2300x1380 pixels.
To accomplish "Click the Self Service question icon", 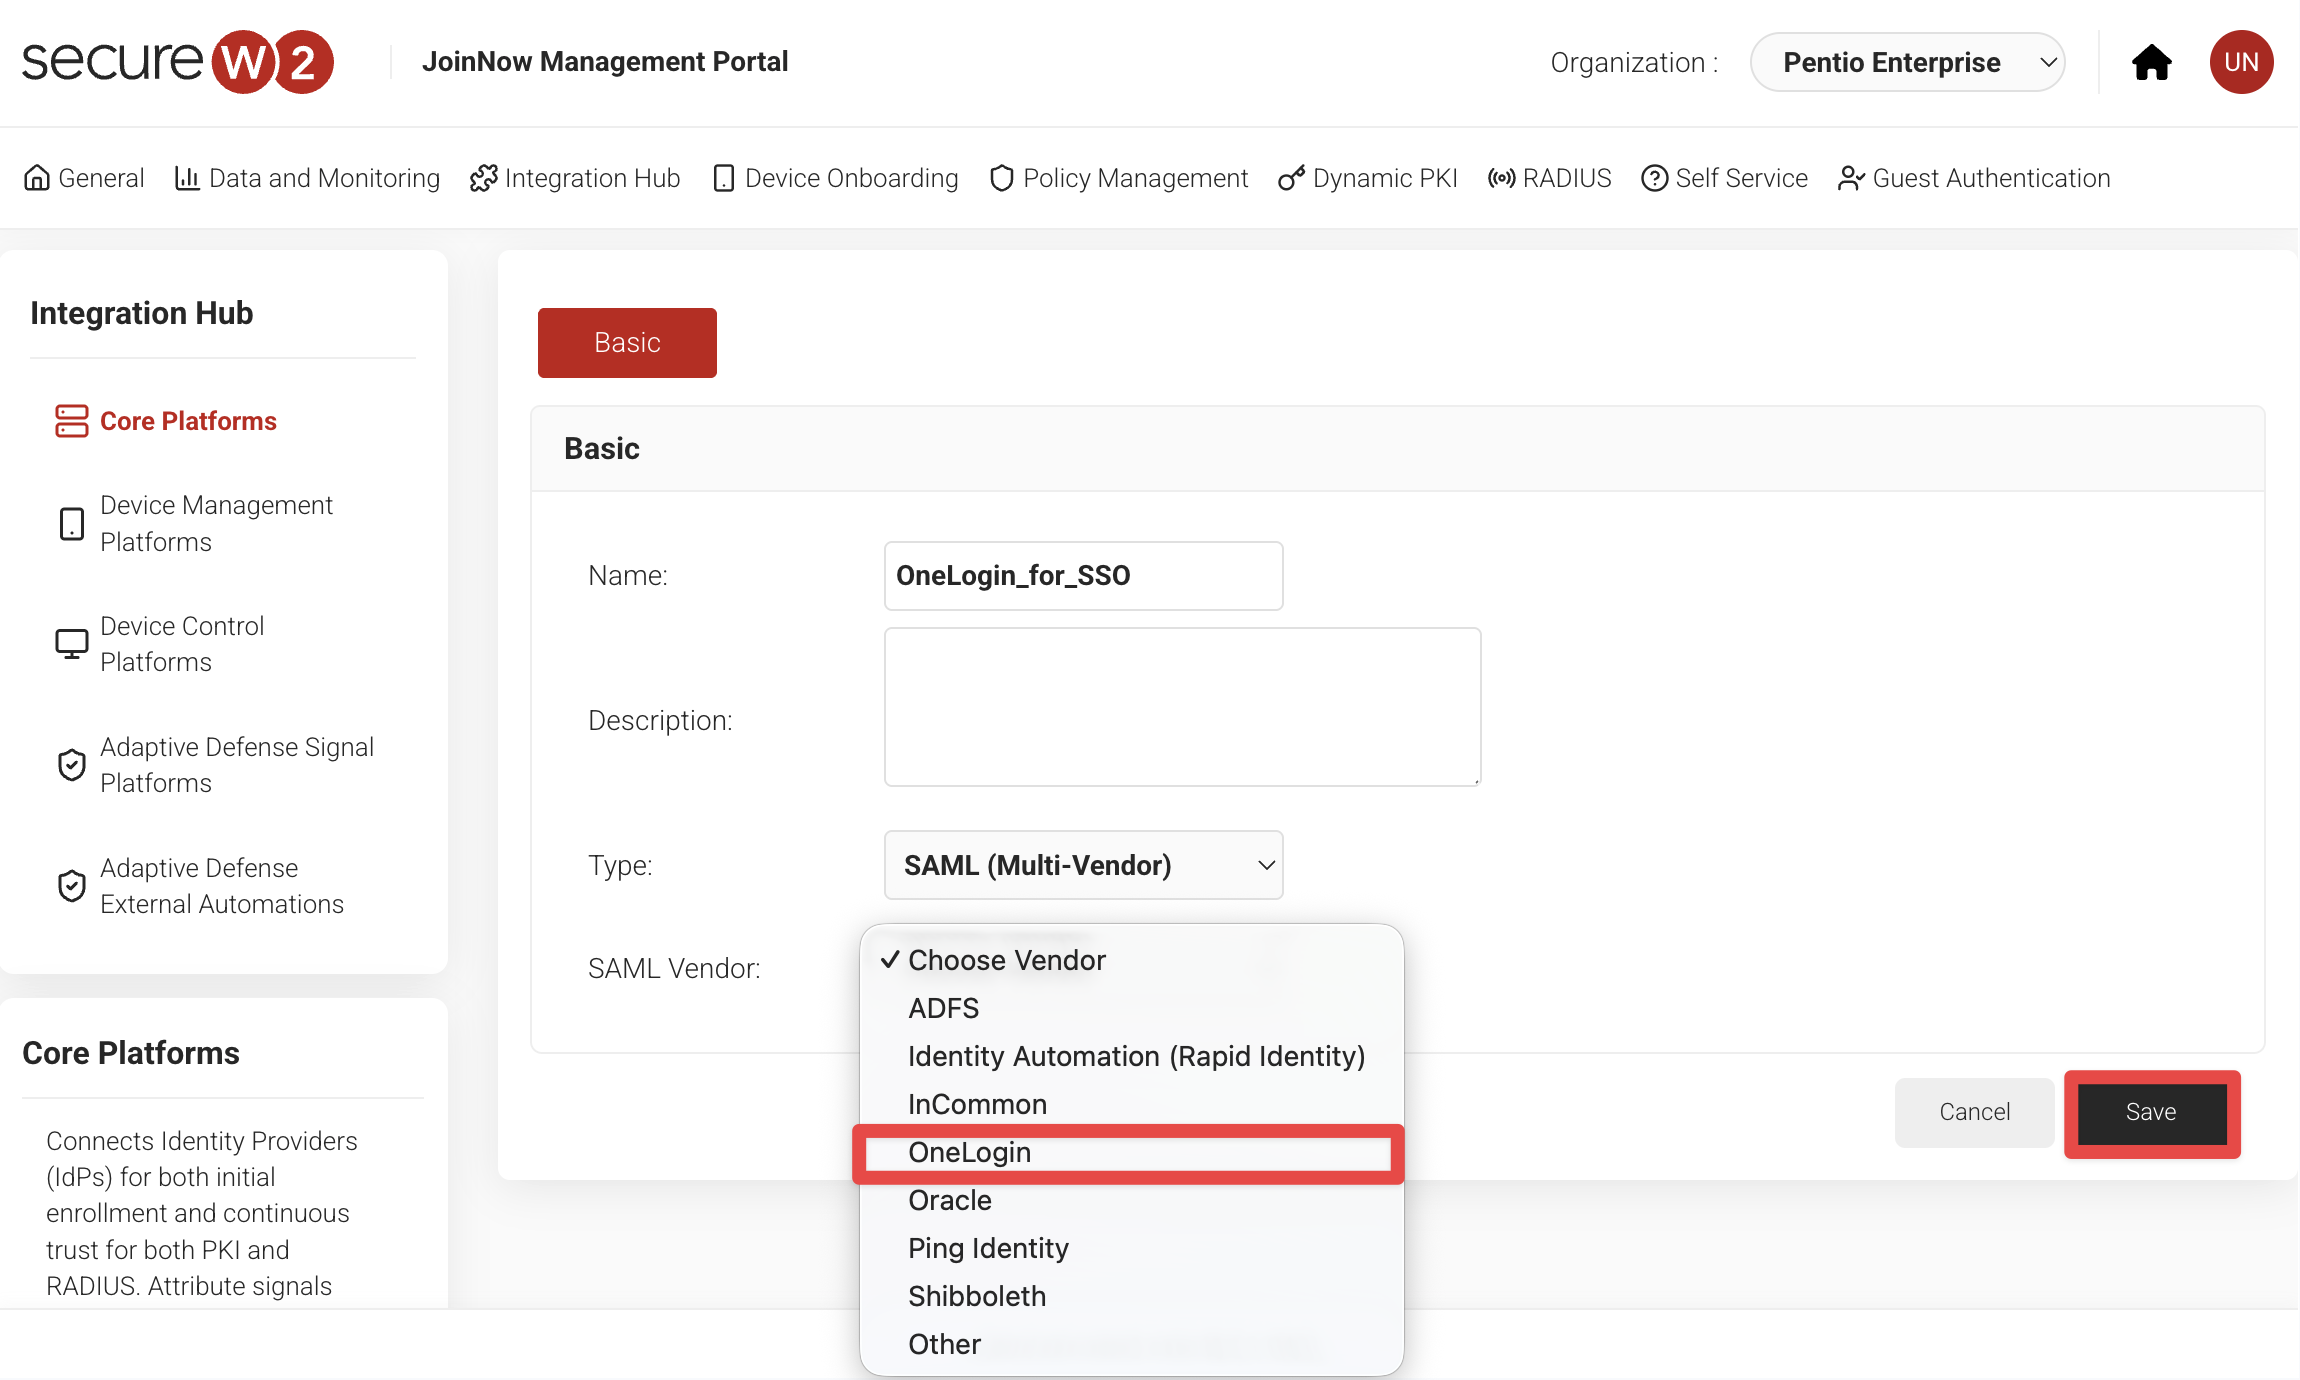I will point(1654,178).
